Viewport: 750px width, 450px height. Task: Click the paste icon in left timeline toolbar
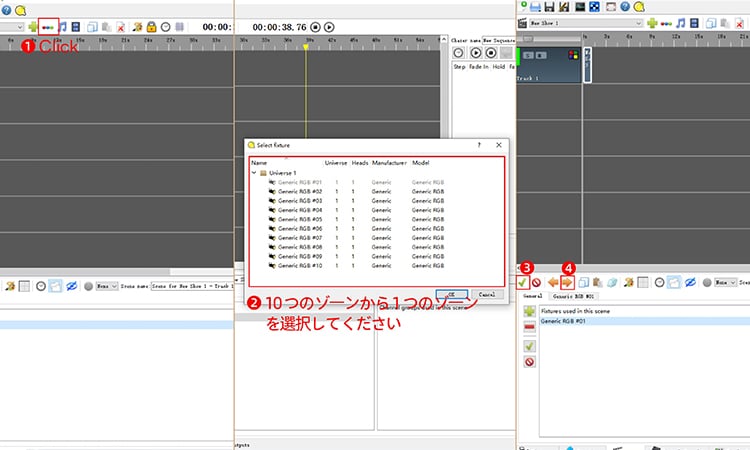click(x=106, y=27)
